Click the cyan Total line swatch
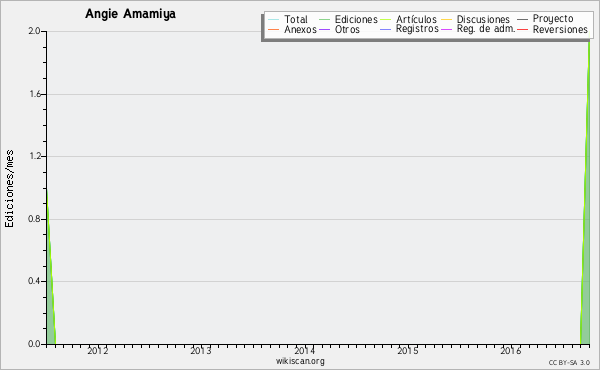 274,19
